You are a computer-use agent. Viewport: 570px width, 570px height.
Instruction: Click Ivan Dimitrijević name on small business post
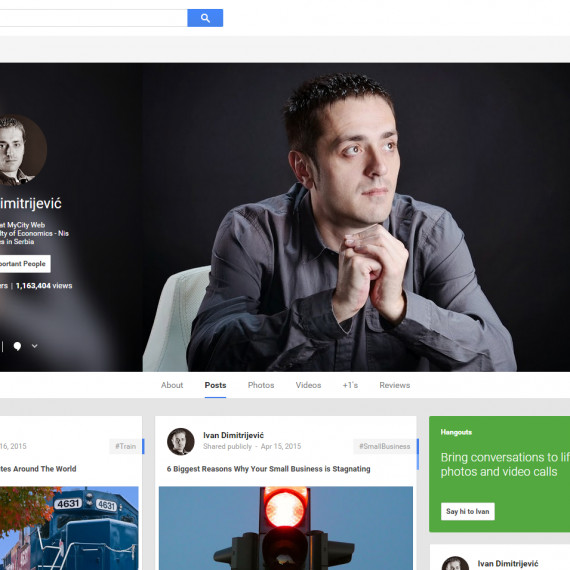click(233, 435)
